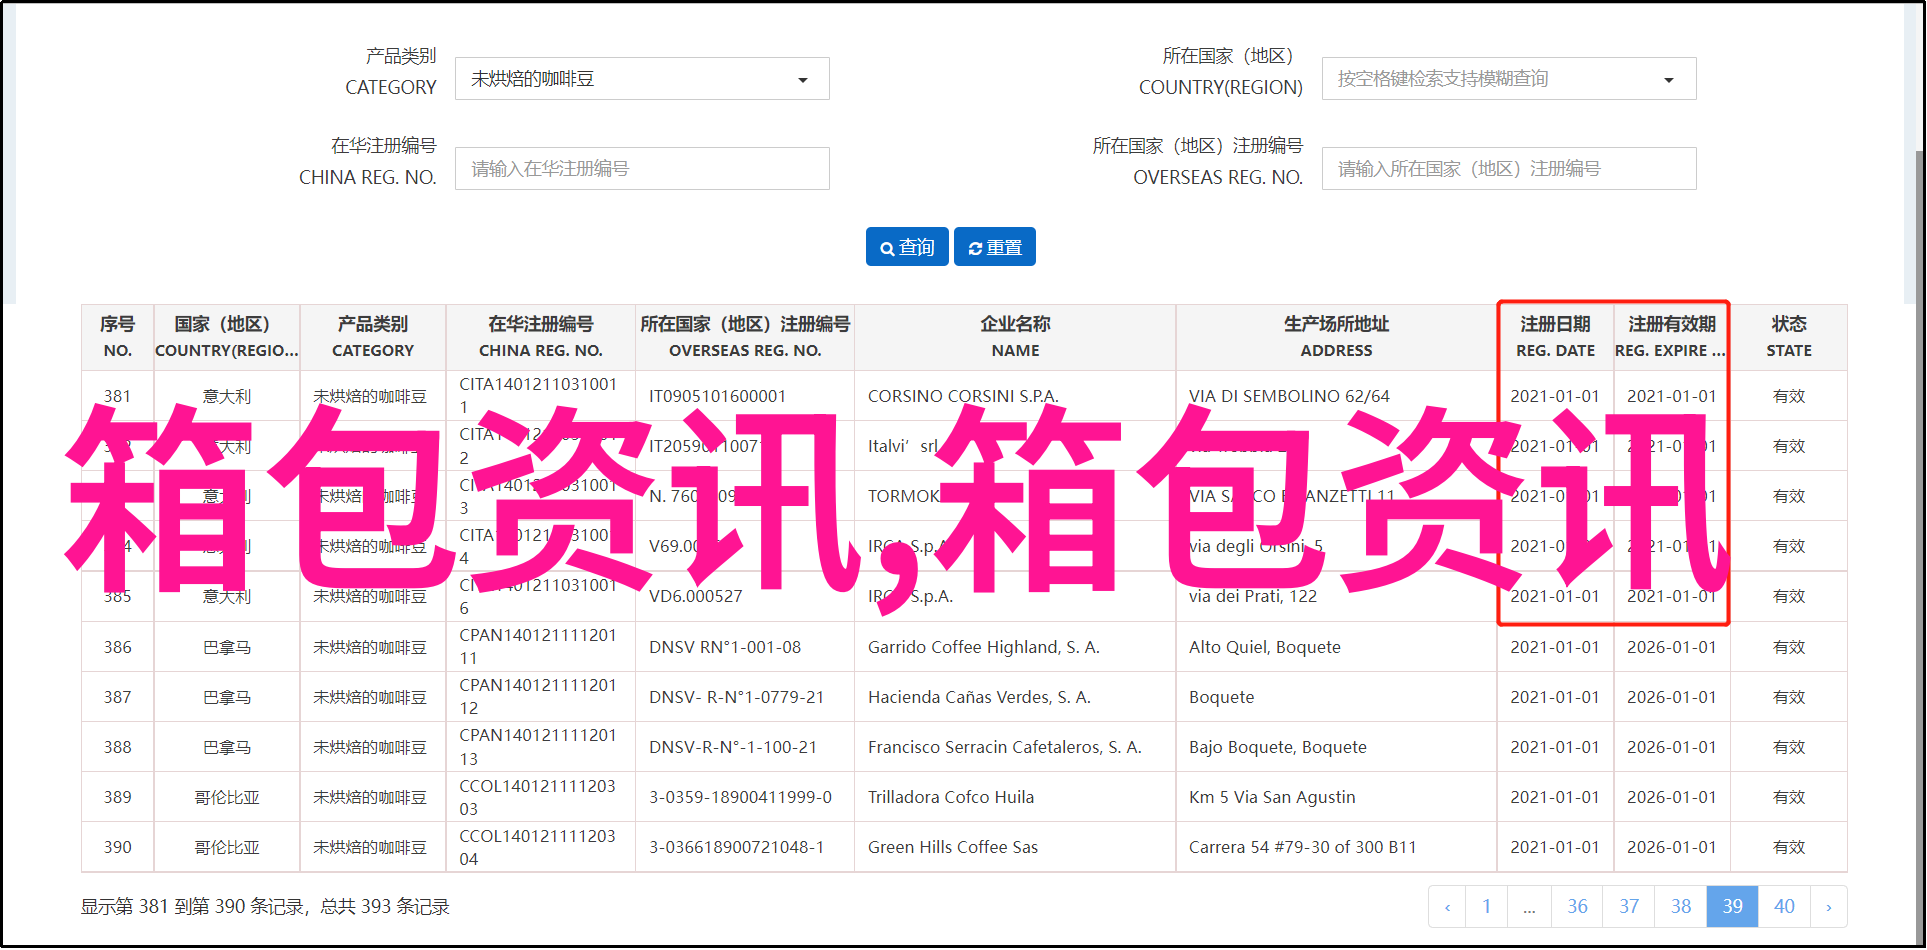Screen dimensions: 1927x950
Task: Click China reg number CCOL14012111120304
Action: (538, 848)
